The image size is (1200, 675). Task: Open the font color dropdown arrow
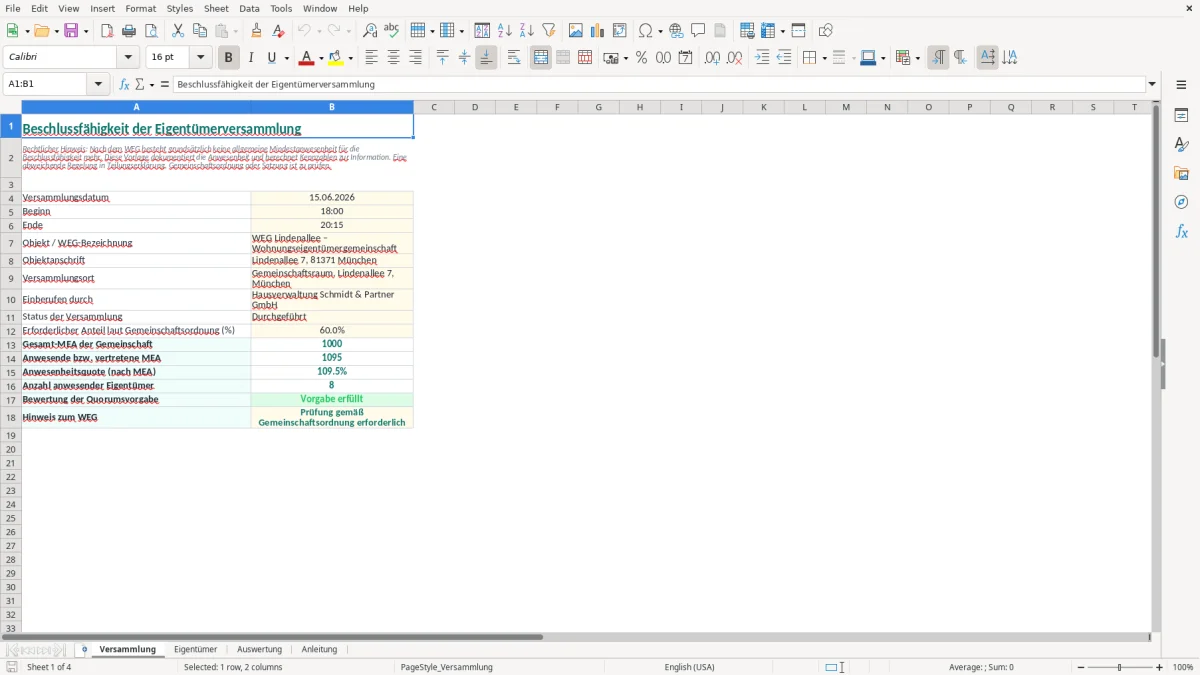click(321, 58)
